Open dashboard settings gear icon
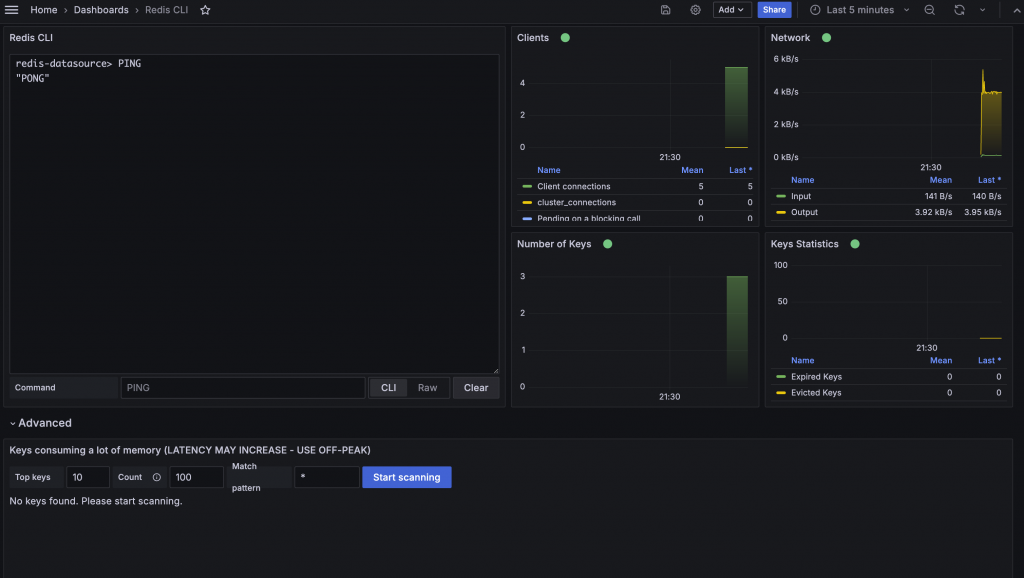This screenshot has height=578, width=1024. tap(696, 10)
